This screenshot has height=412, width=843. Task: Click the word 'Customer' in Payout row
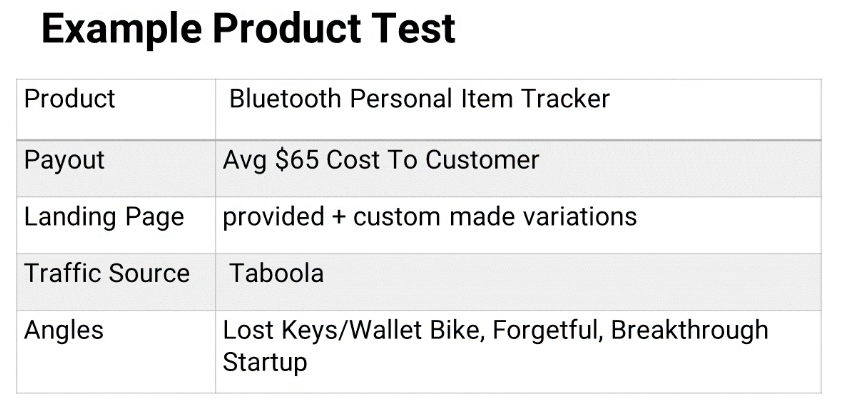(x=482, y=160)
